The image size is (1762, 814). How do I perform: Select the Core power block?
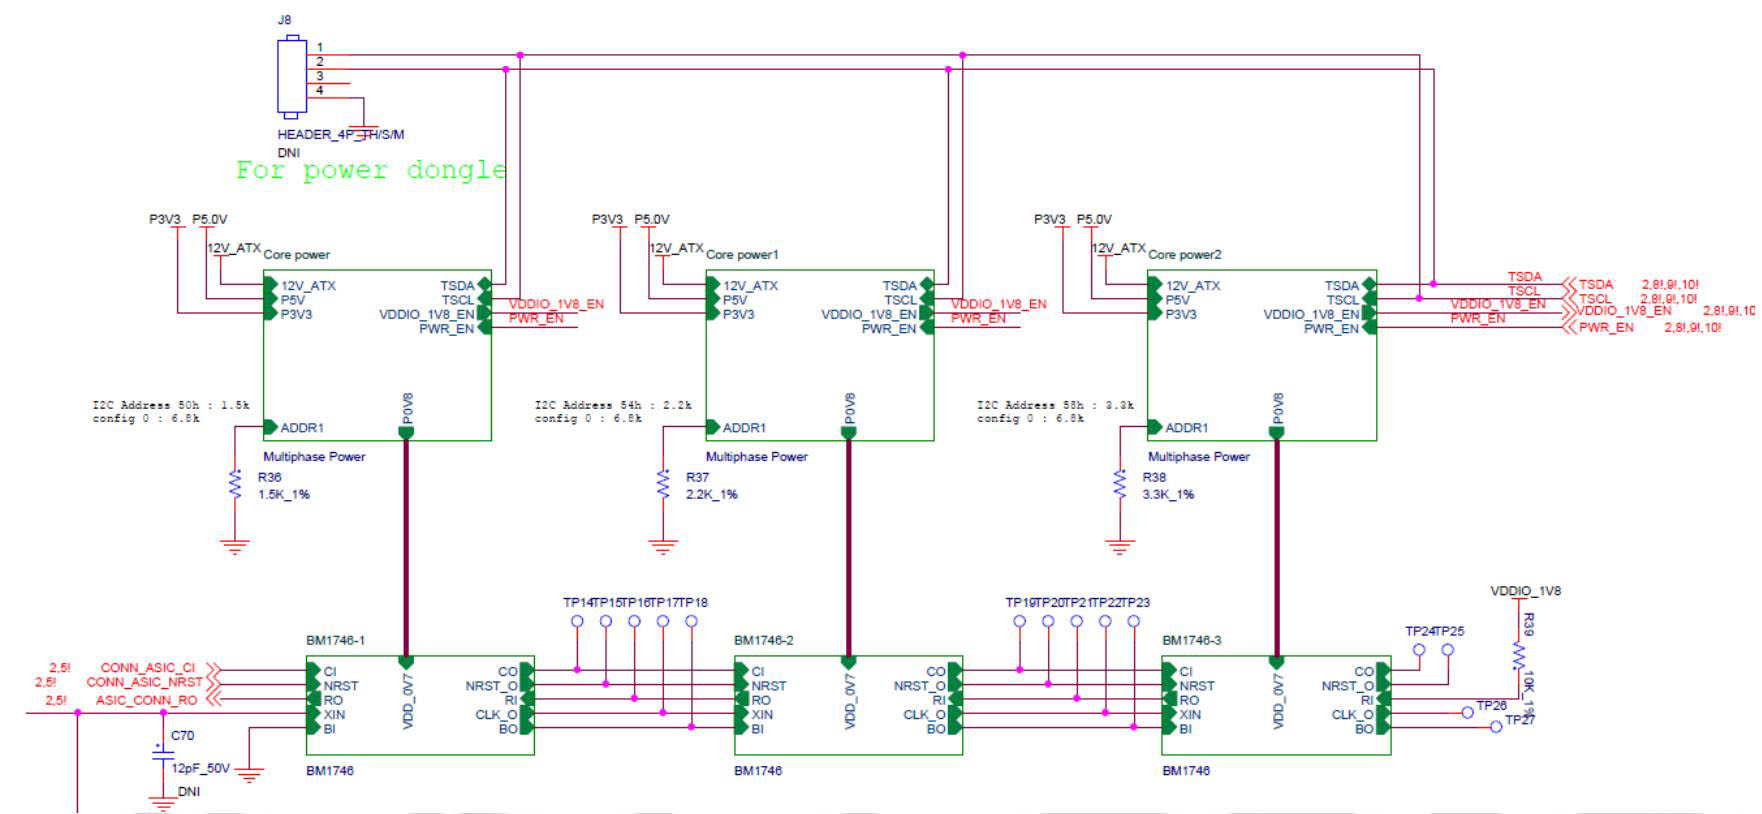377,355
